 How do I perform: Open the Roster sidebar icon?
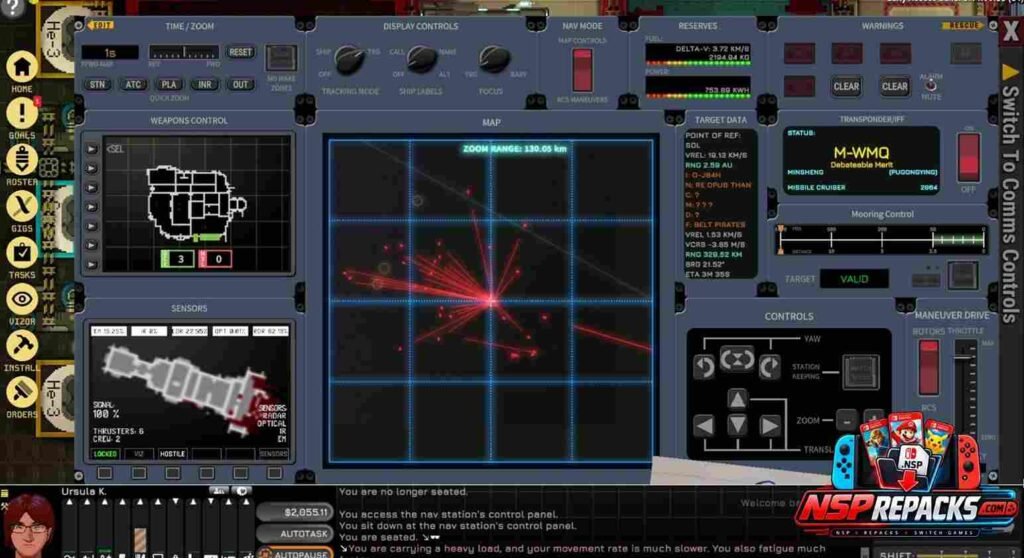22,159
